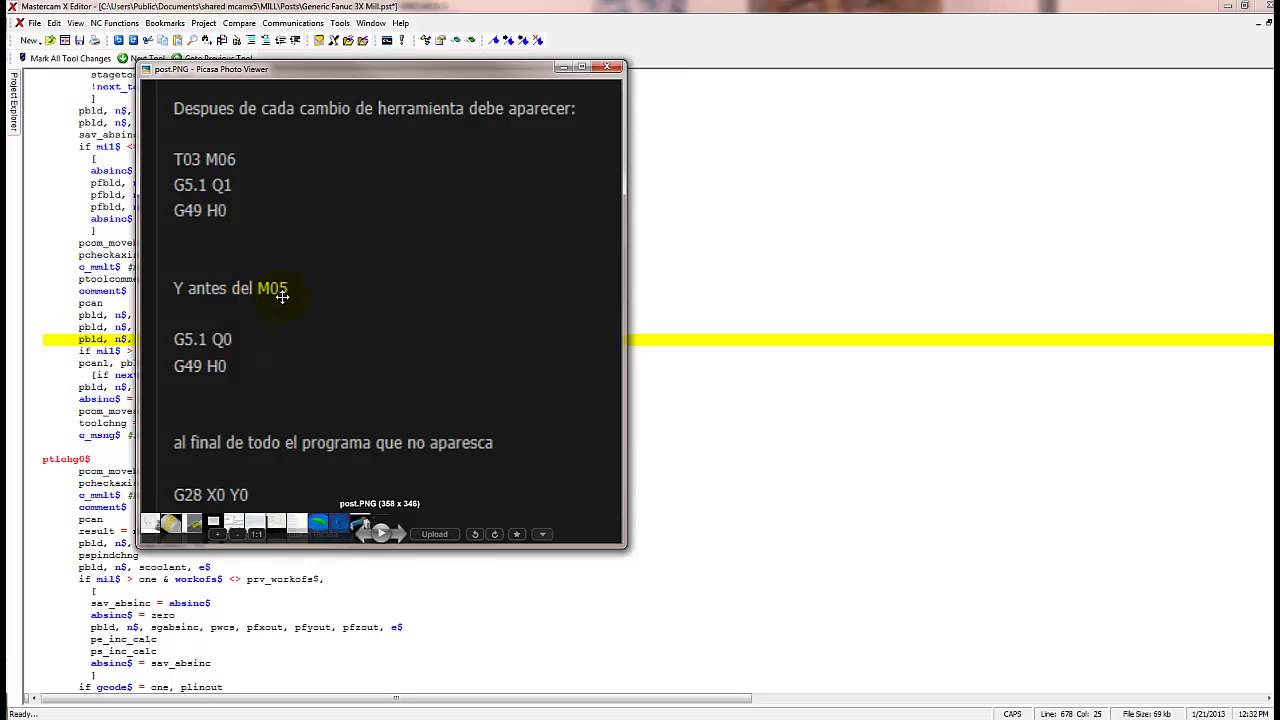Click Mark All Tool Changes button

[x=65, y=58]
